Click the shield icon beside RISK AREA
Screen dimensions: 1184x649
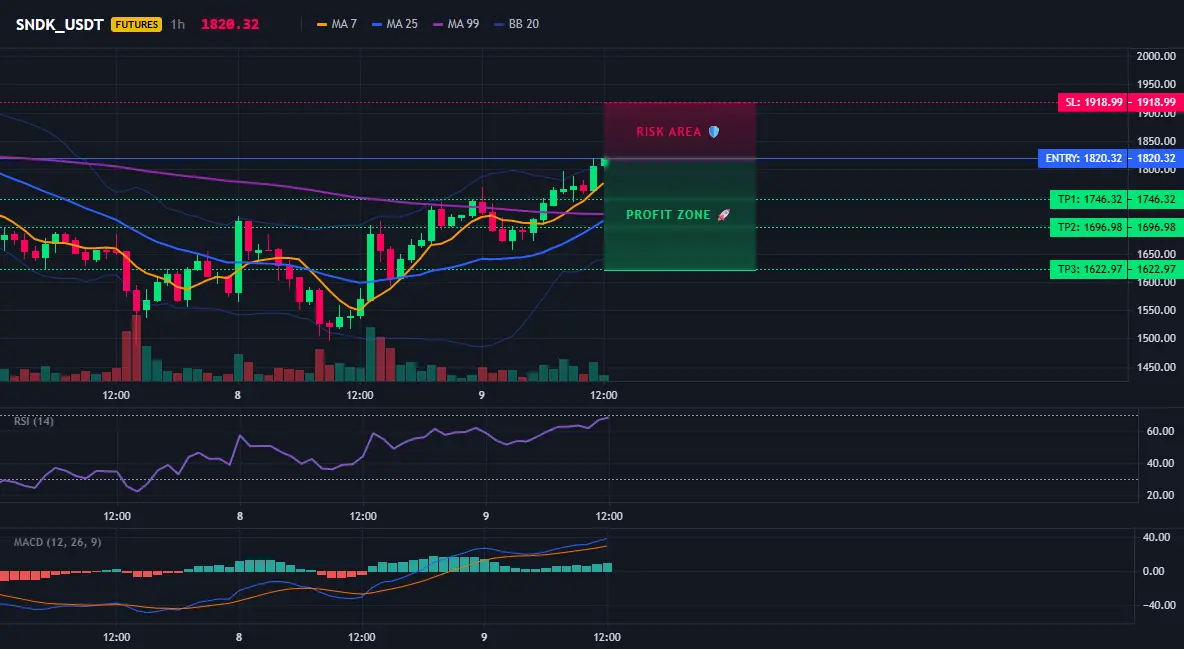coord(714,131)
